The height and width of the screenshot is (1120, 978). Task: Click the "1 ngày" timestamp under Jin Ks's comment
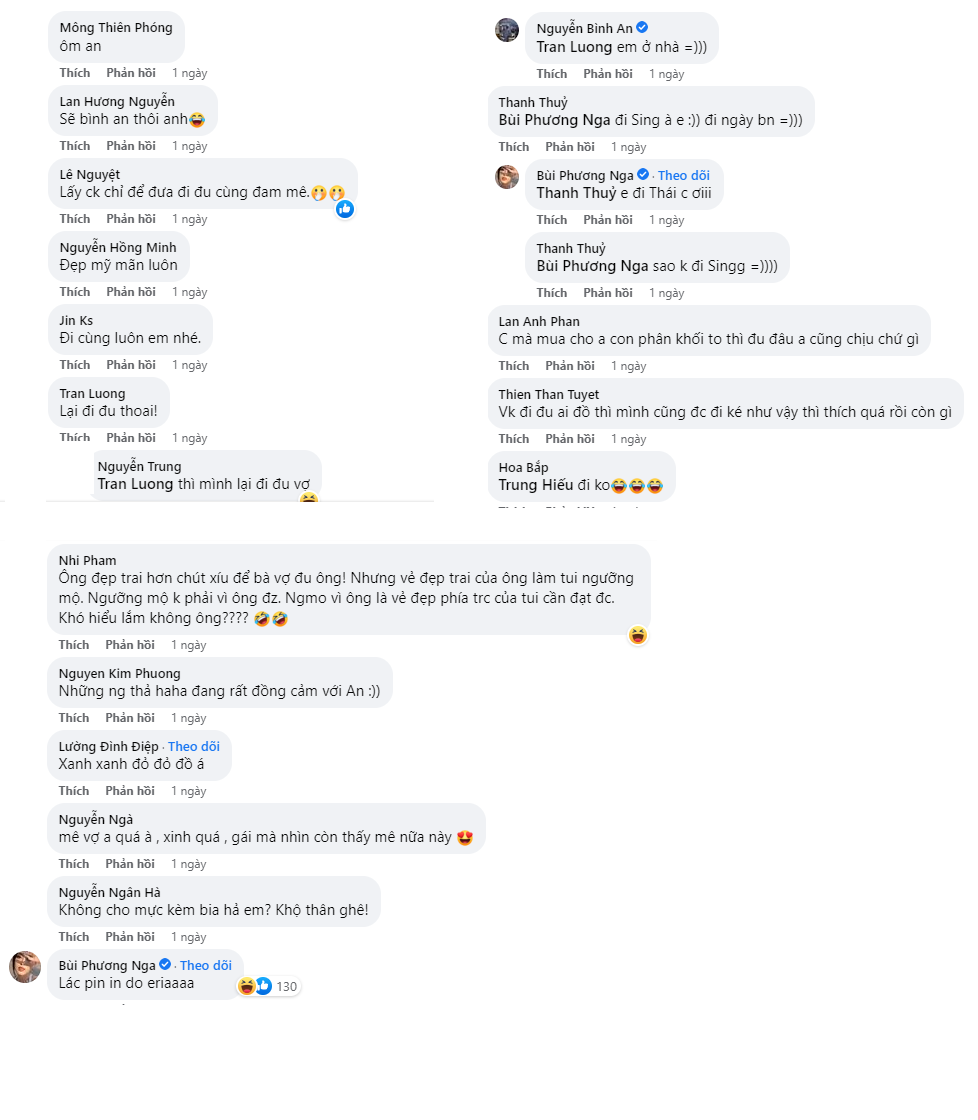(x=189, y=365)
